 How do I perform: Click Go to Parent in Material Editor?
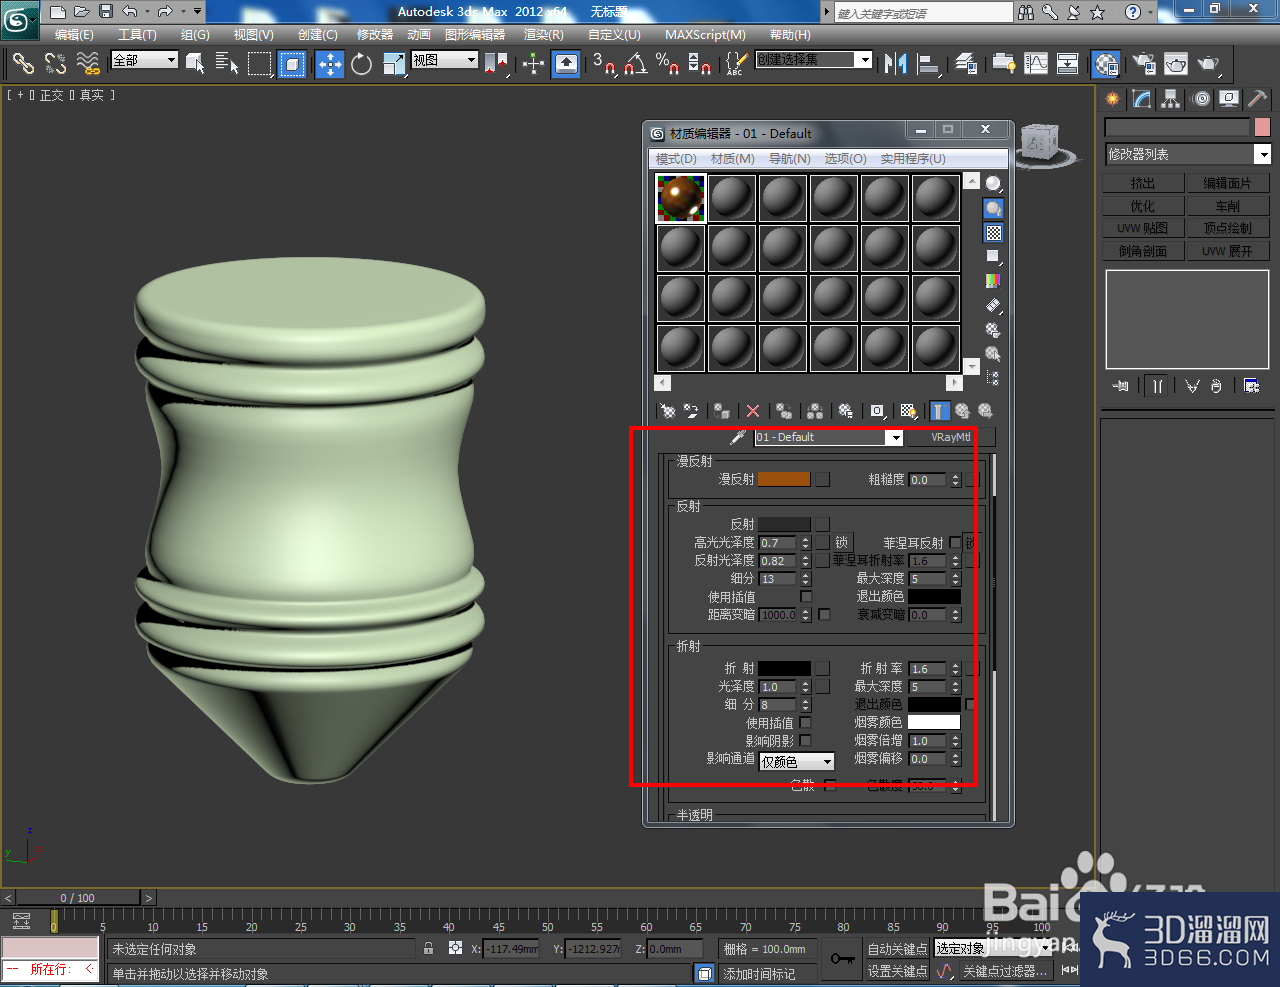(x=962, y=411)
